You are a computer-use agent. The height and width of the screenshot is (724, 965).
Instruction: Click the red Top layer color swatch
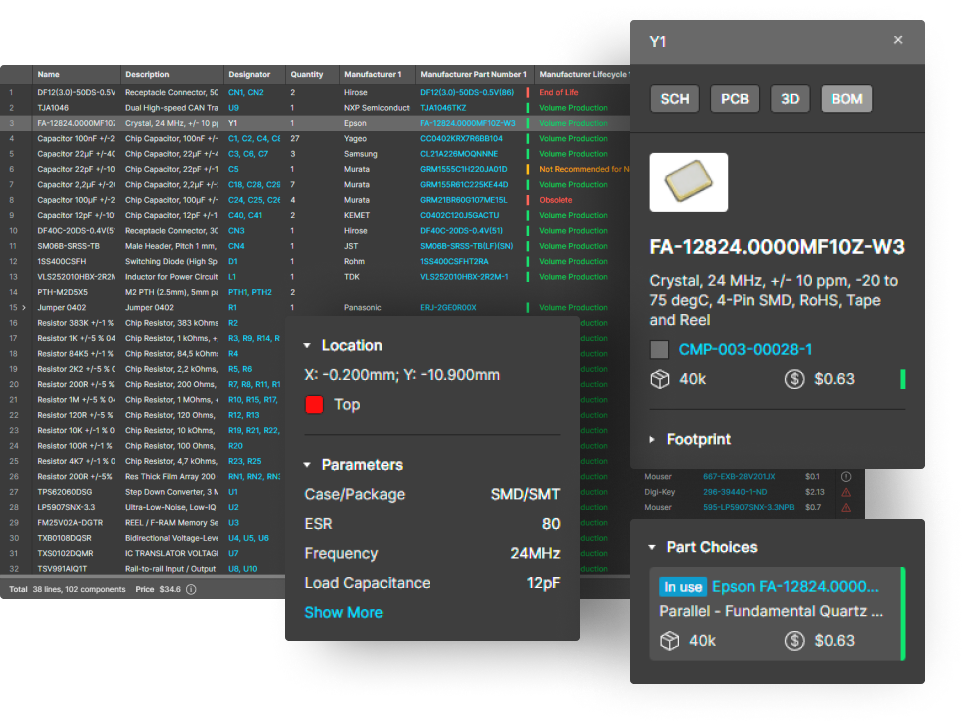point(315,405)
